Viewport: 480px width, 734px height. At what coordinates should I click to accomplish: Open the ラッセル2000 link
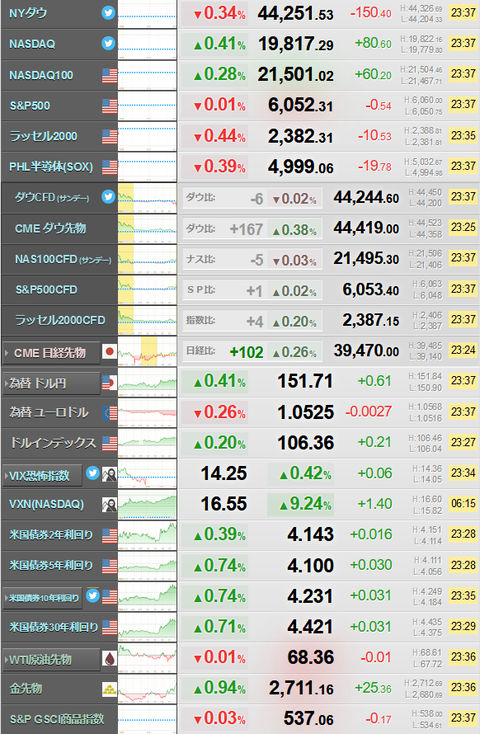[44, 136]
